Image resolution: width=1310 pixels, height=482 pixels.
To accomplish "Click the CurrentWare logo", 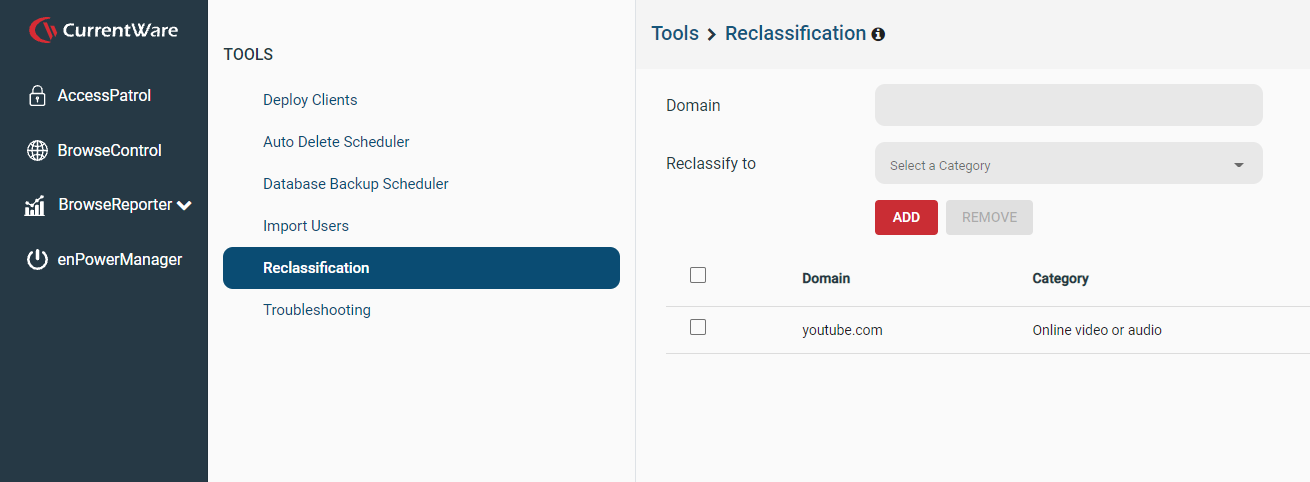I will pos(104,30).
